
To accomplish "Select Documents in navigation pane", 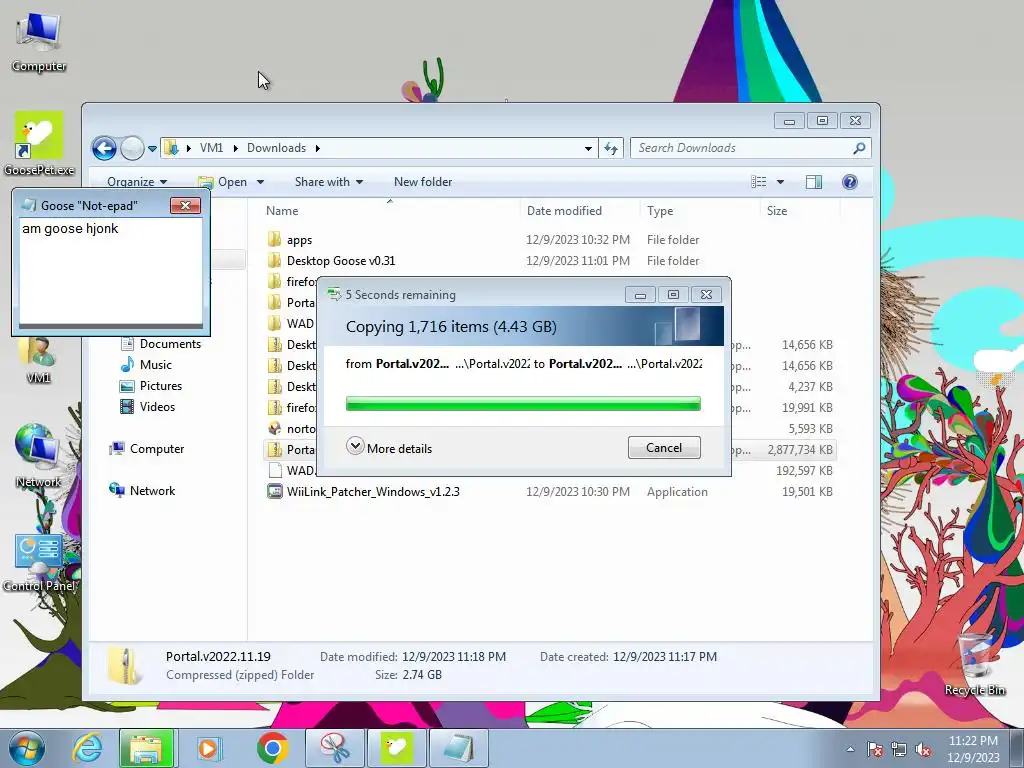I will tap(161, 344).
